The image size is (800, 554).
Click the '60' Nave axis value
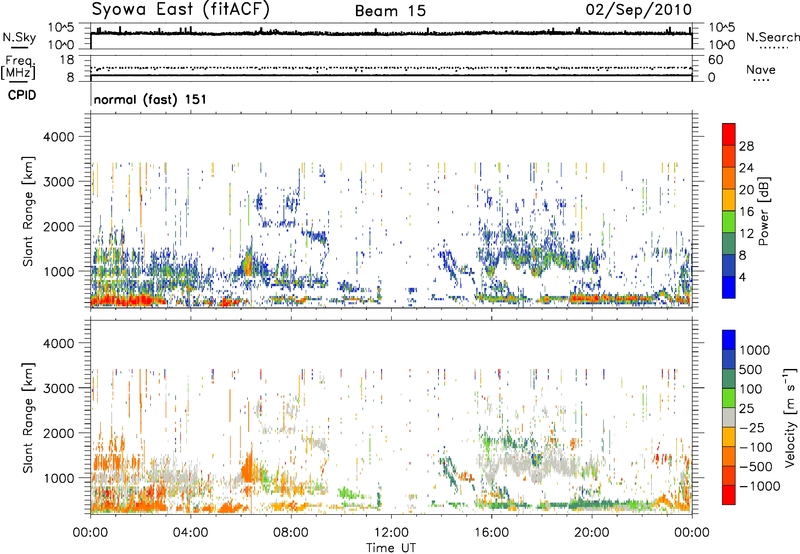[715, 60]
